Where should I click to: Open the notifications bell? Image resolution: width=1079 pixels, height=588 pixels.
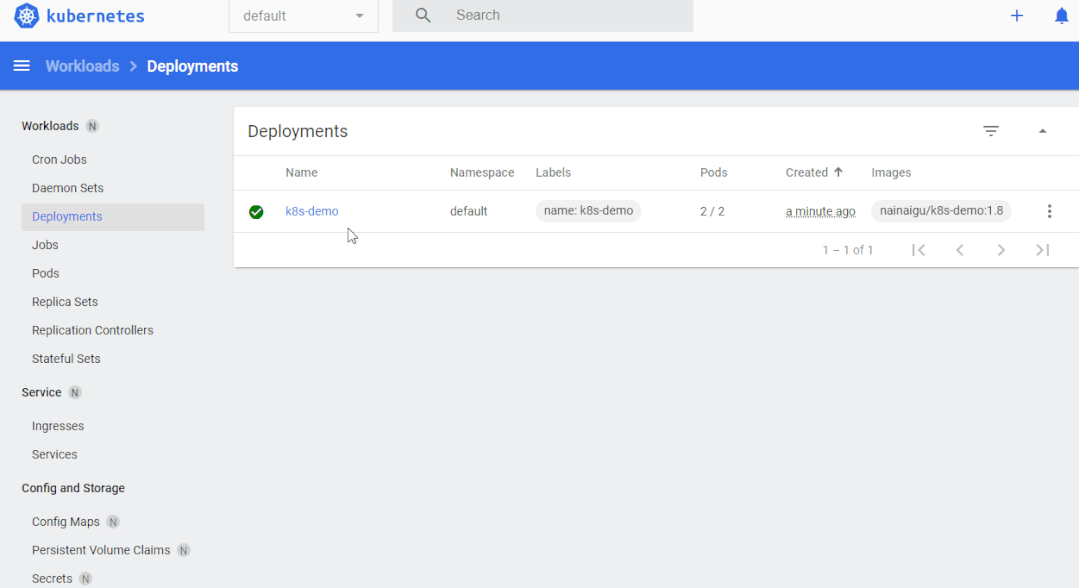tap(1061, 16)
